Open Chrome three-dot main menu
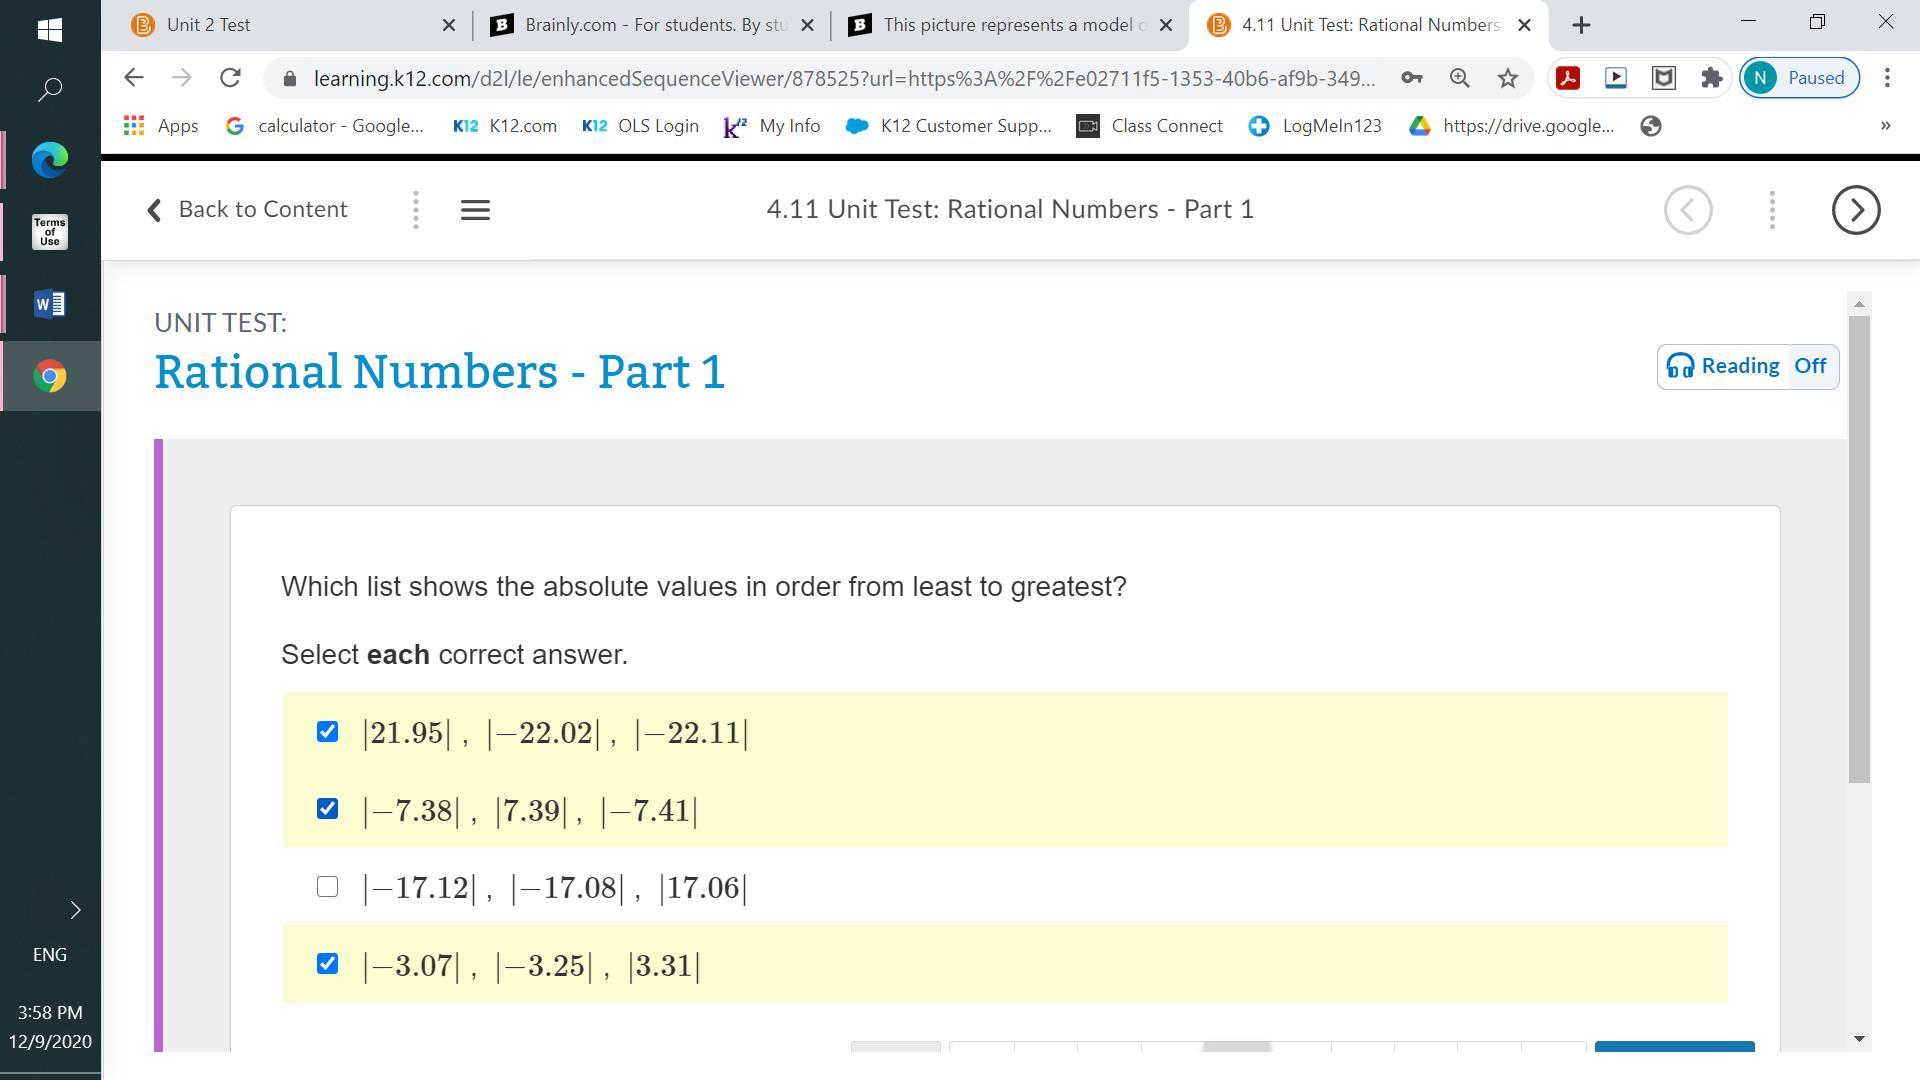Image resolution: width=1920 pixels, height=1080 pixels. click(1887, 78)
